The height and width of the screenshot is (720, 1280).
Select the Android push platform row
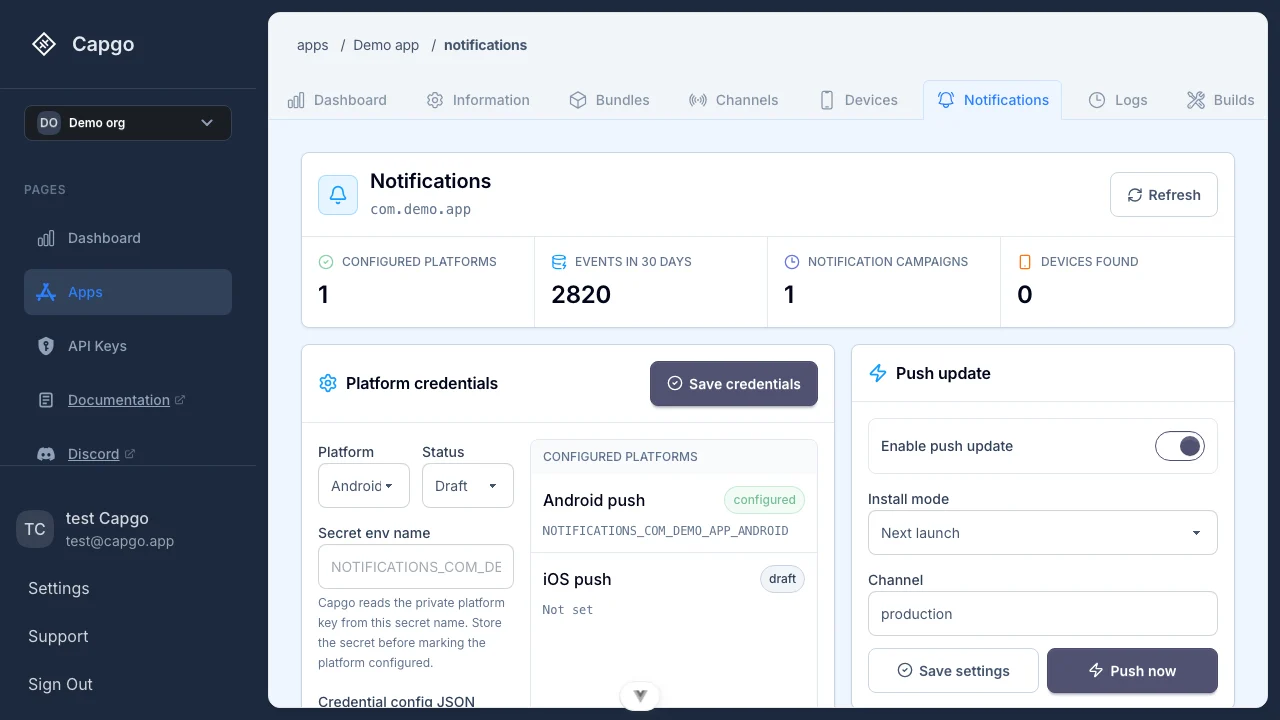coord(674,514)
